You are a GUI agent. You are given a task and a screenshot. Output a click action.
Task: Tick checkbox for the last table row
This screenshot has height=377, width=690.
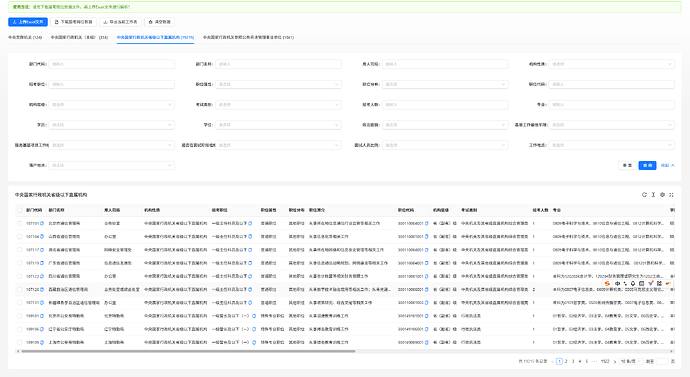[19, 342]
